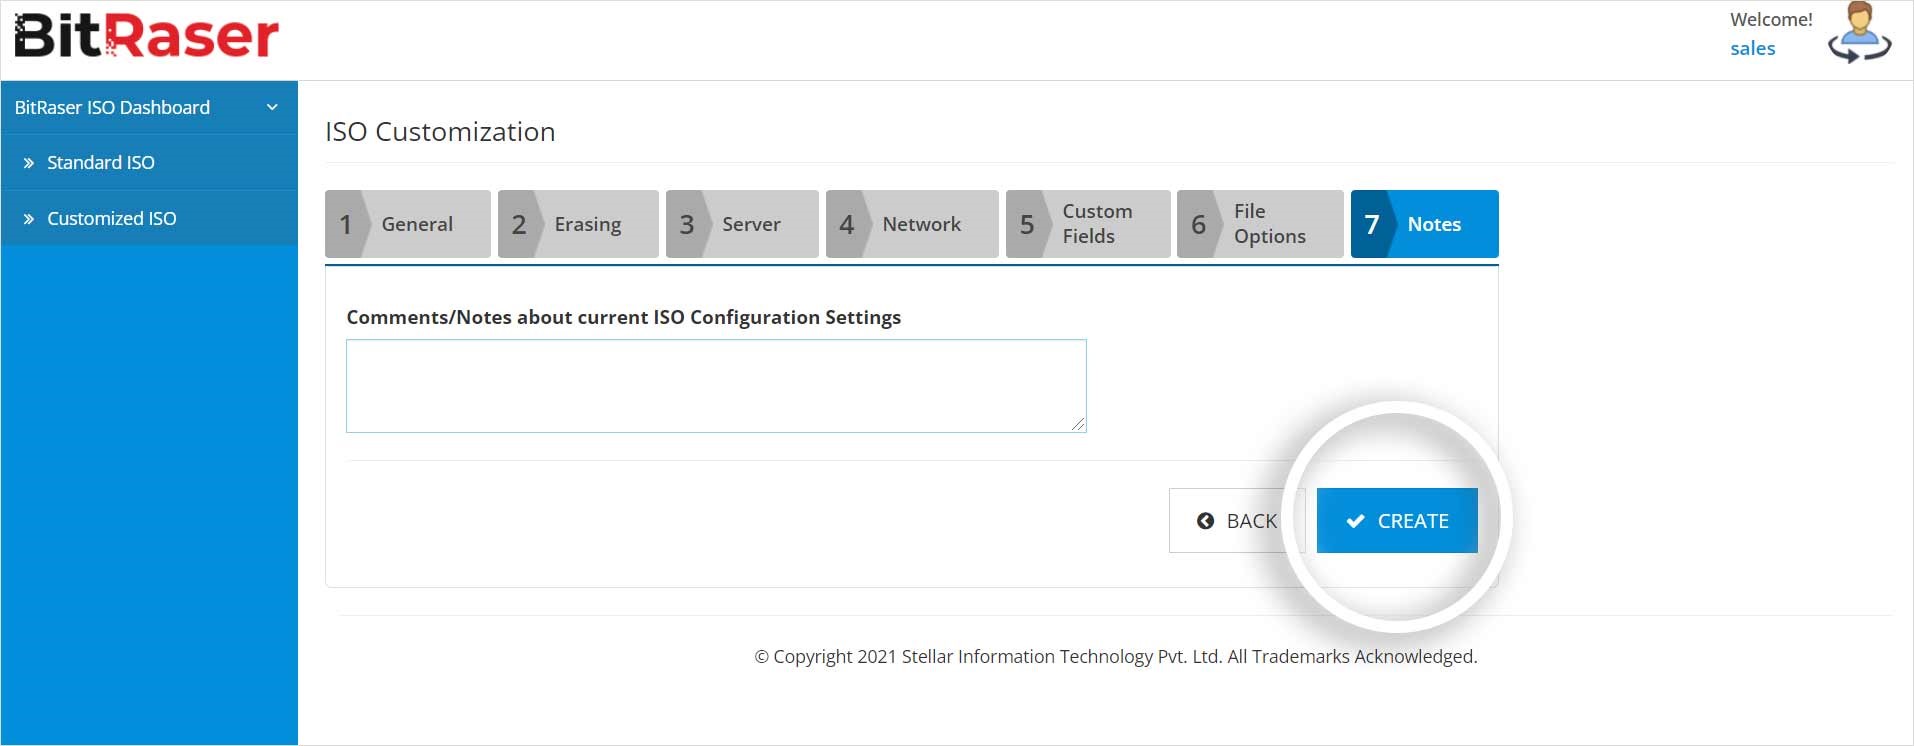Click the double-arrow icon beside Standard ISO
1914x746 pixels.
click(x=29, y=163)
